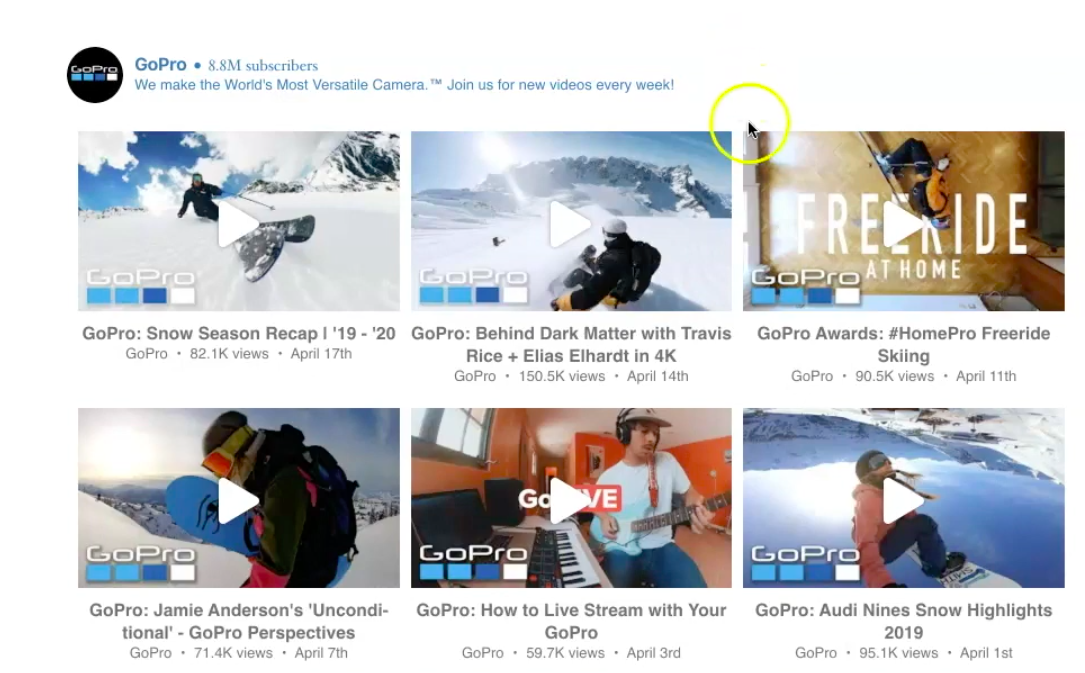This screenshot has height=673, width=1085.
Task: Click '95.1K views' under Audi Nines video
Action: 899,653
